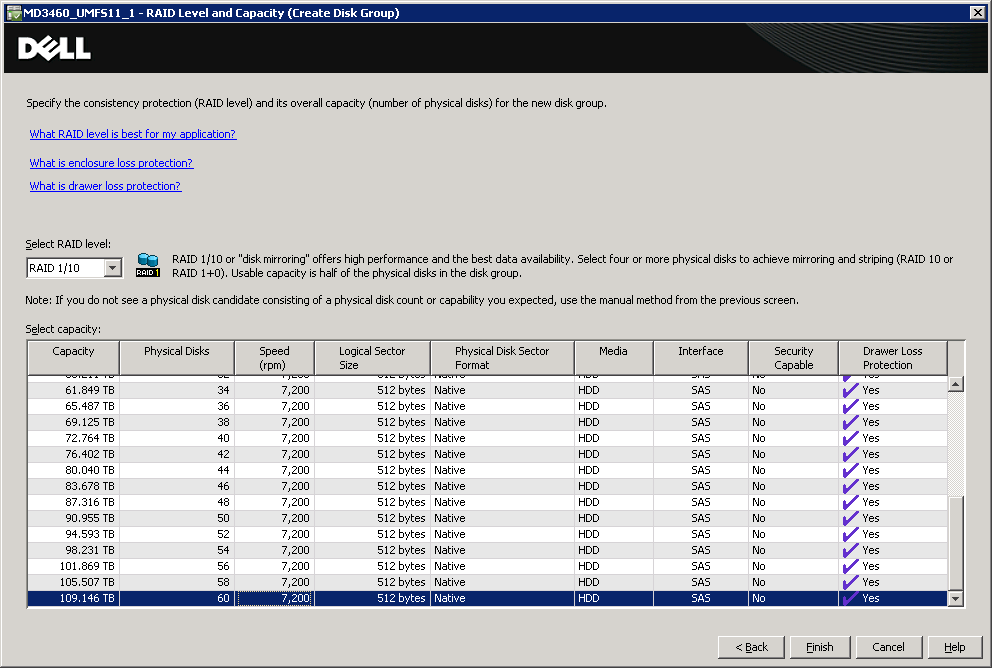The width and height of the screenshot is (992, 668).
Task: Click physical disk count 60 in selected row
Action: pos(223,598)
